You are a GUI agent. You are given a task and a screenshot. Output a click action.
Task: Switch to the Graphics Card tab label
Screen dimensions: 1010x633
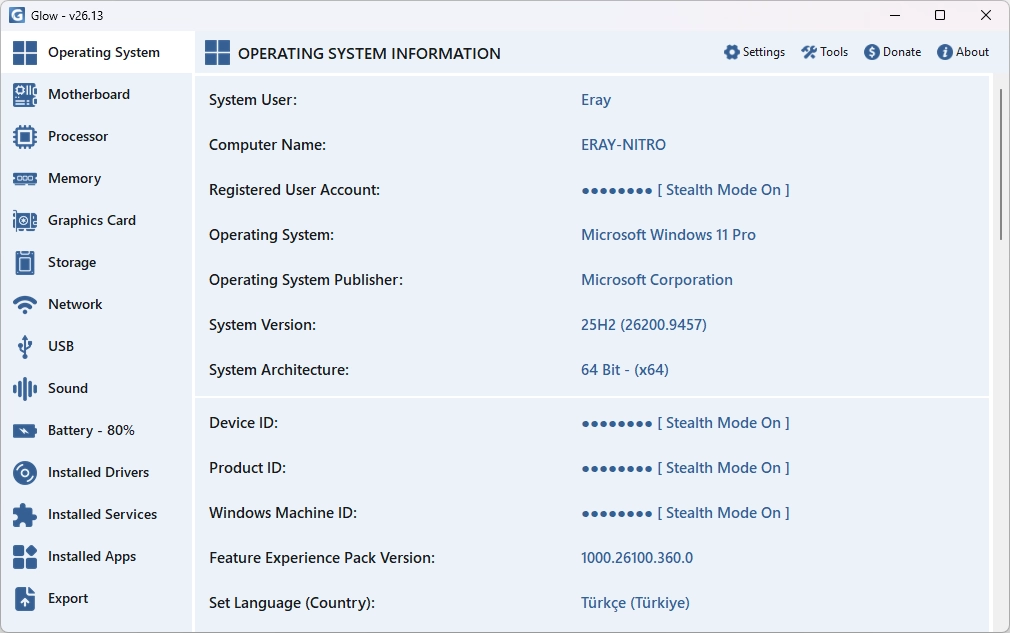[x=92, y=220]
